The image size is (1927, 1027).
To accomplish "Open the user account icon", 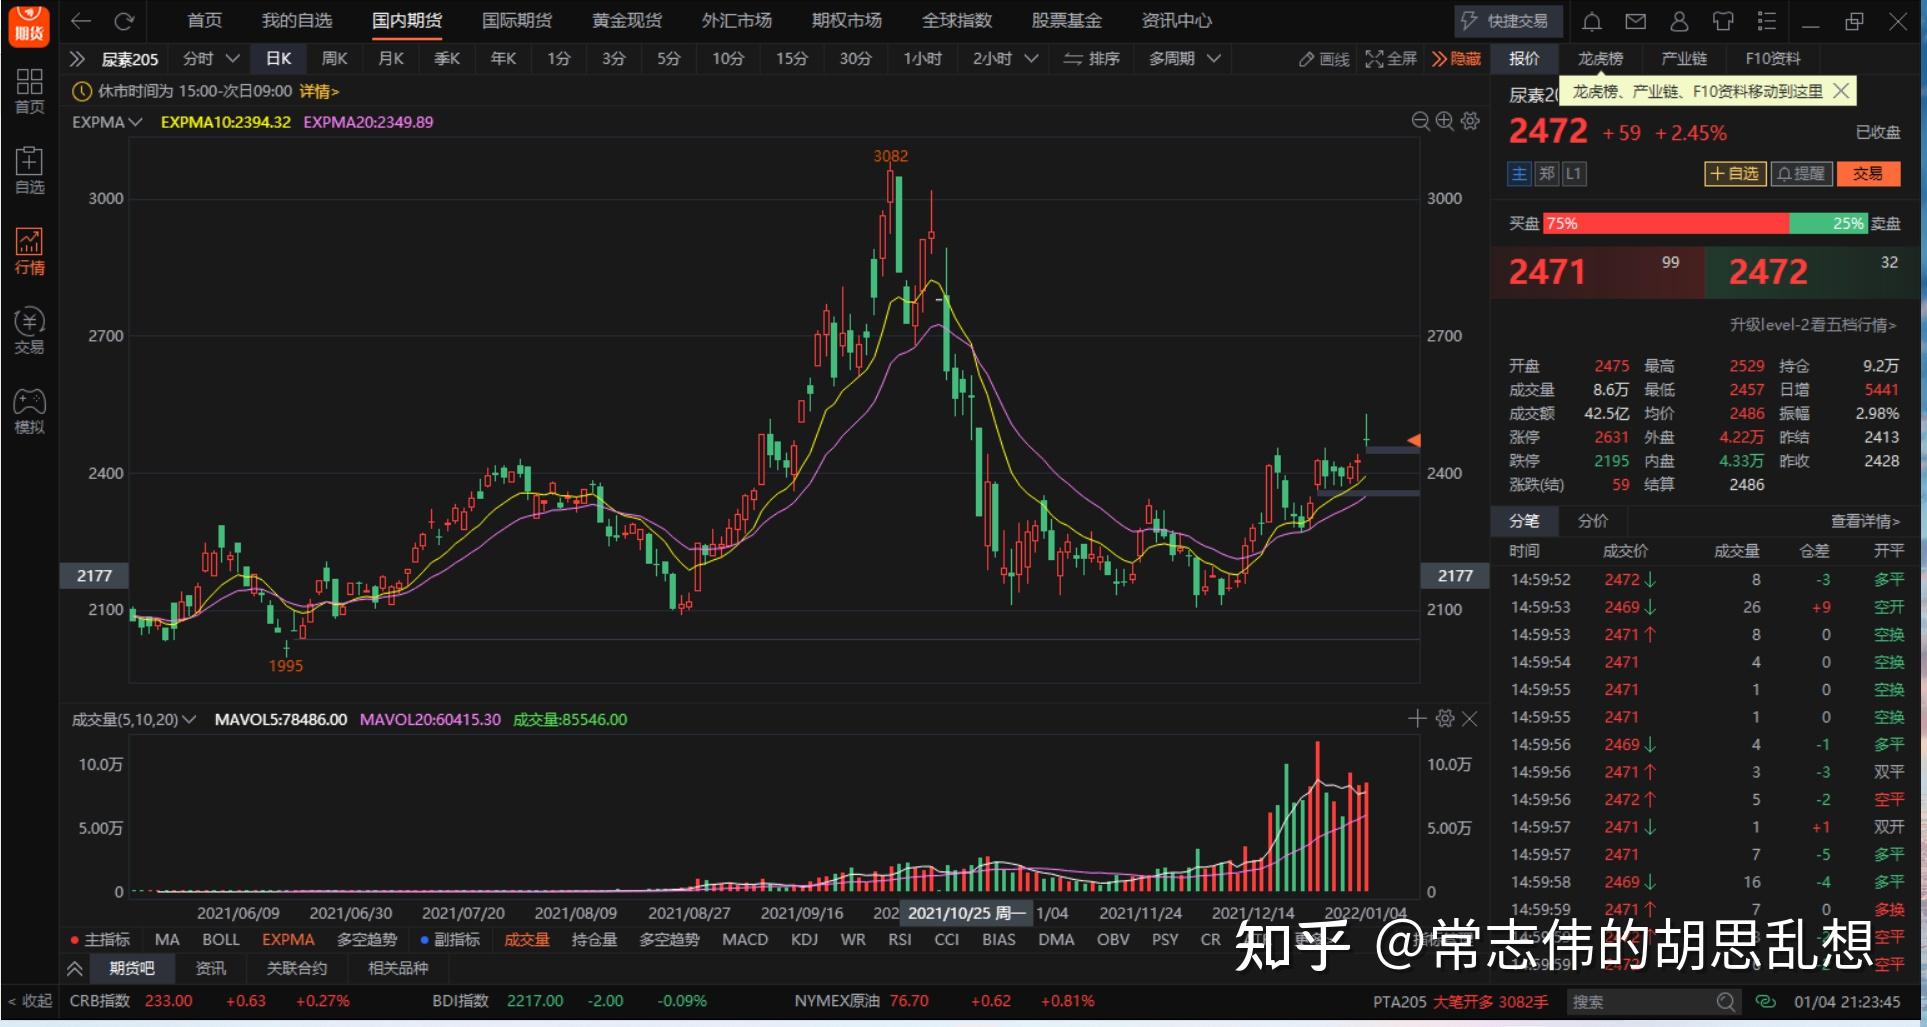I will pos(1680,21).
